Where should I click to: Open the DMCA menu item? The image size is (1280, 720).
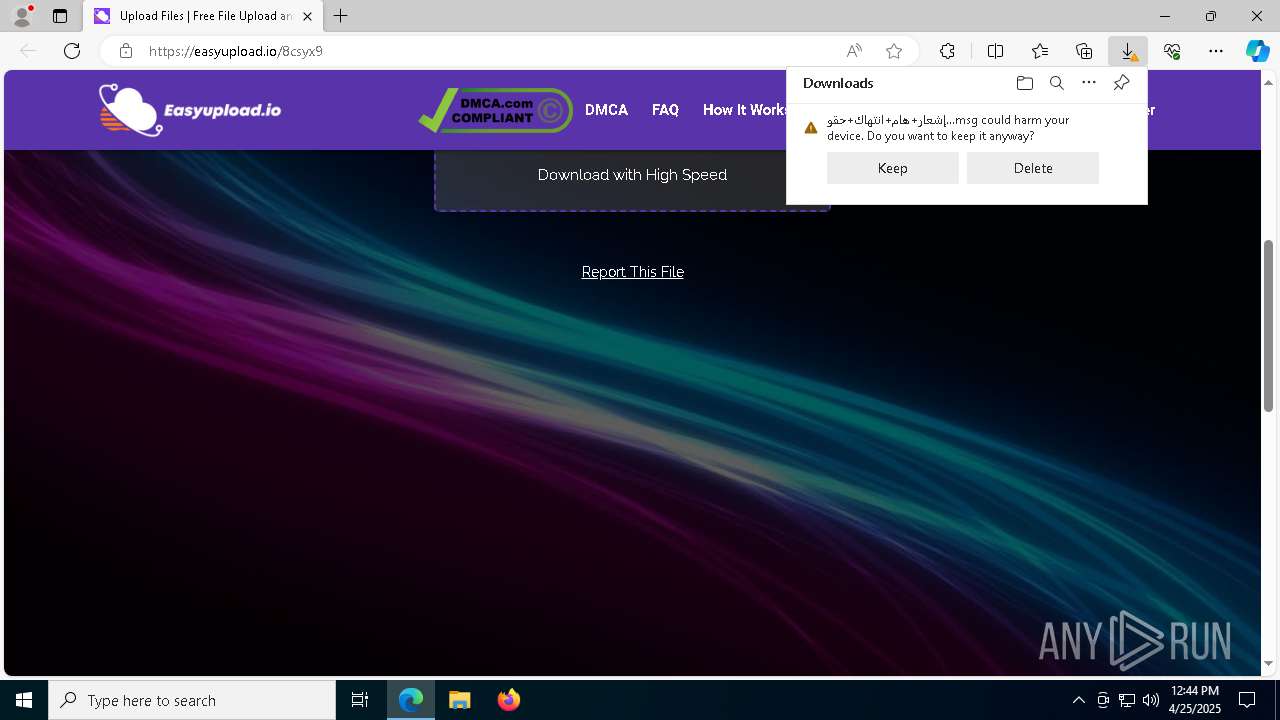click(x=606, y=110)
